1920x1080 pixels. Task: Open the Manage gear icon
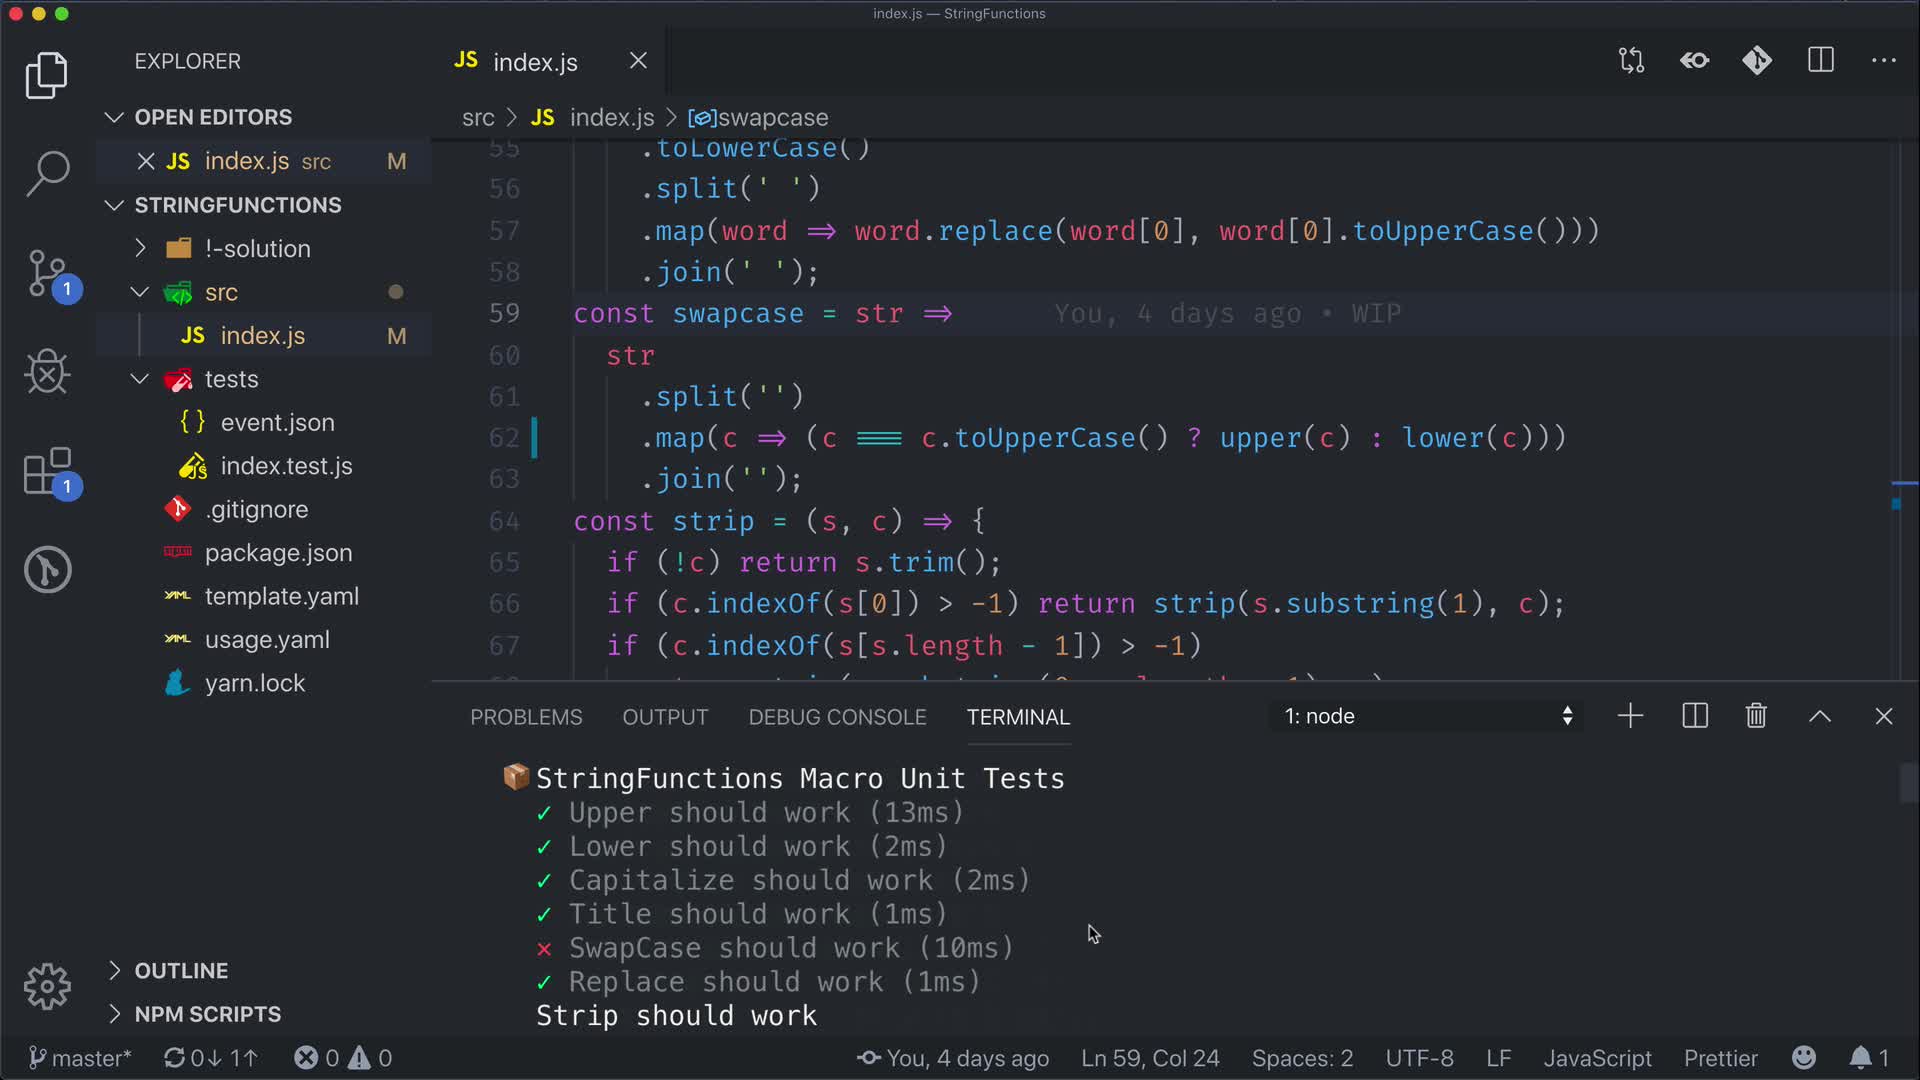pos(47,987)
